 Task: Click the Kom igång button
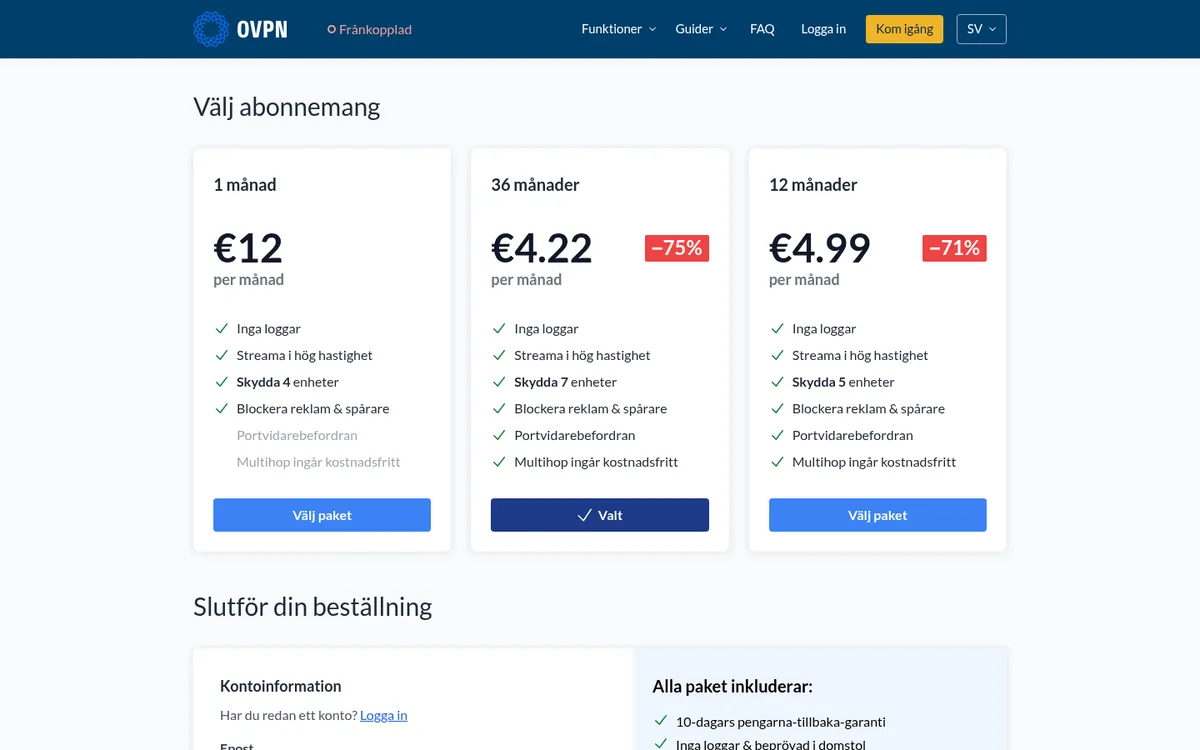click(x=904, y=29)
